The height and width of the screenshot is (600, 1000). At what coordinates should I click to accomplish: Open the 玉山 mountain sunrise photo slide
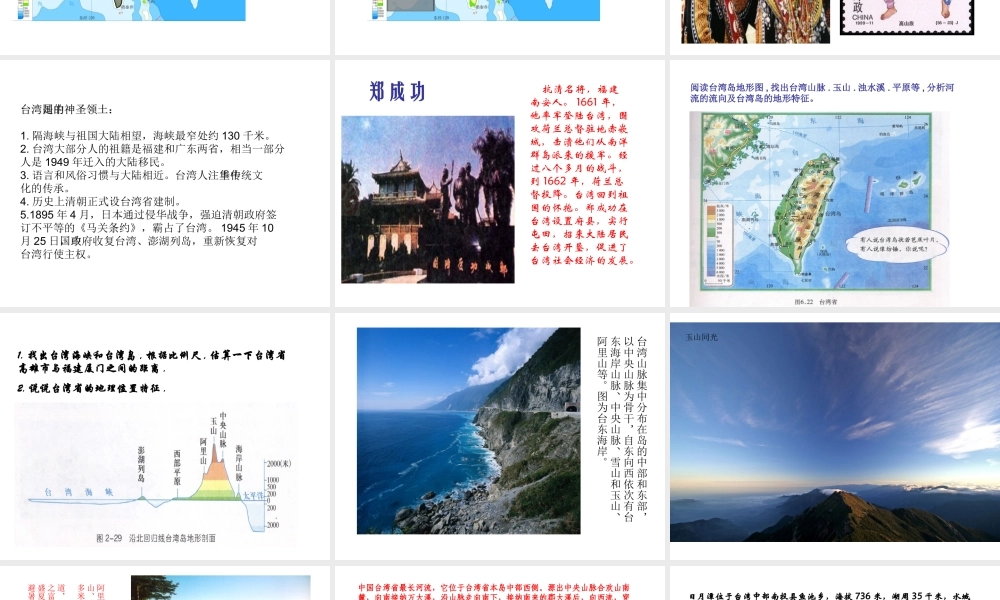point(835,432)
